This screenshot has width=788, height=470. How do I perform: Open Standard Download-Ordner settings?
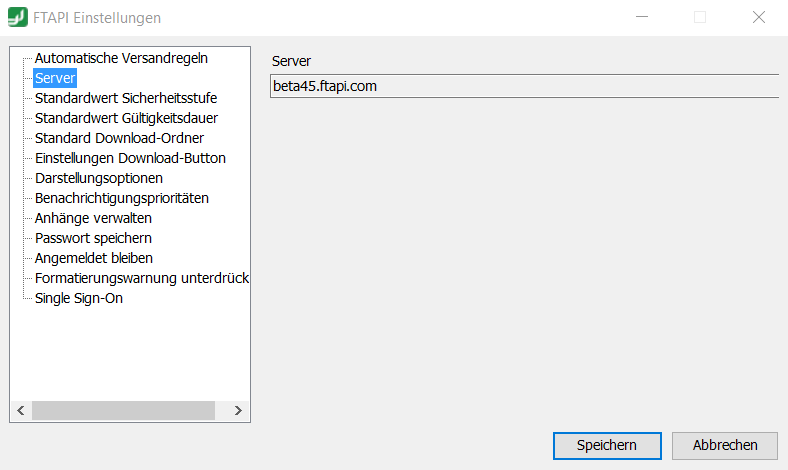[x=119, y=138]
